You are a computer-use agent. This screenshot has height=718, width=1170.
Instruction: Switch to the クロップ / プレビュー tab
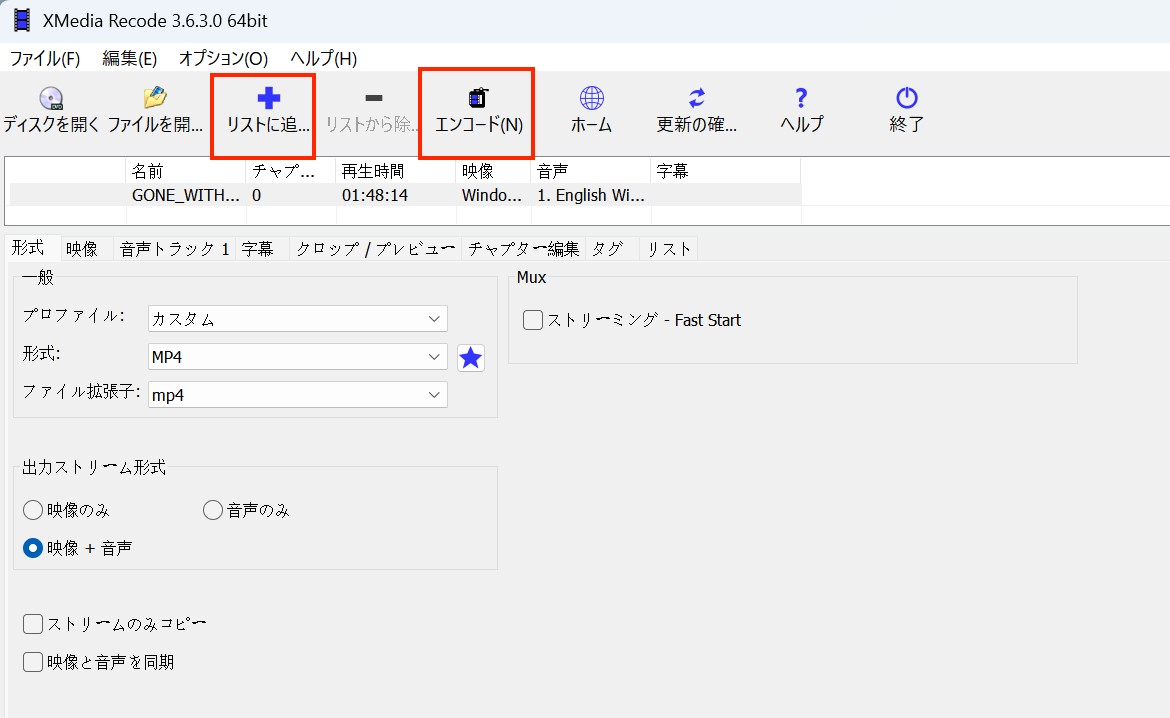tap(375, 249)
